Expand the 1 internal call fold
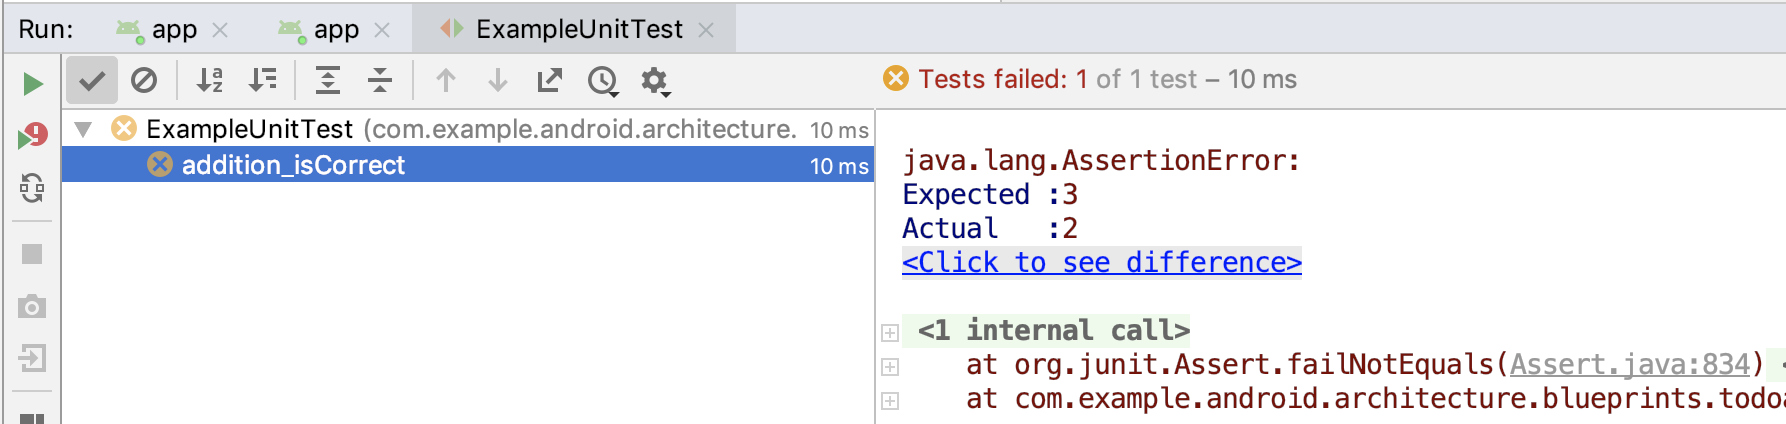The image size is (1786, 424). click(x=890, y=332)
